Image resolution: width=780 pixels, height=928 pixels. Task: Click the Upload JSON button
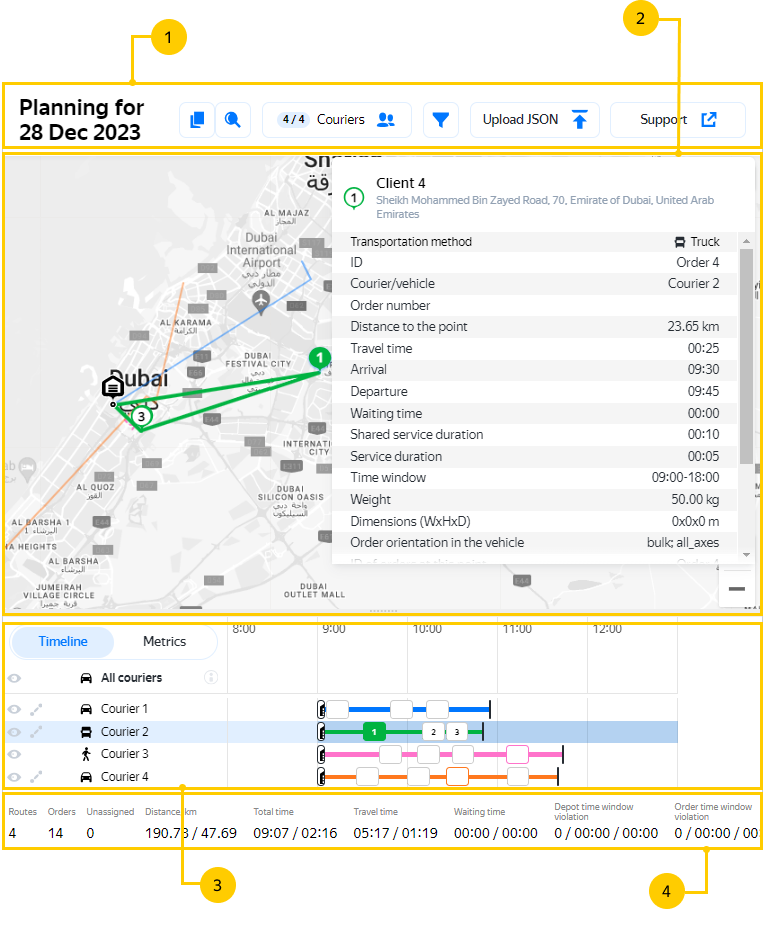point(534,120)
